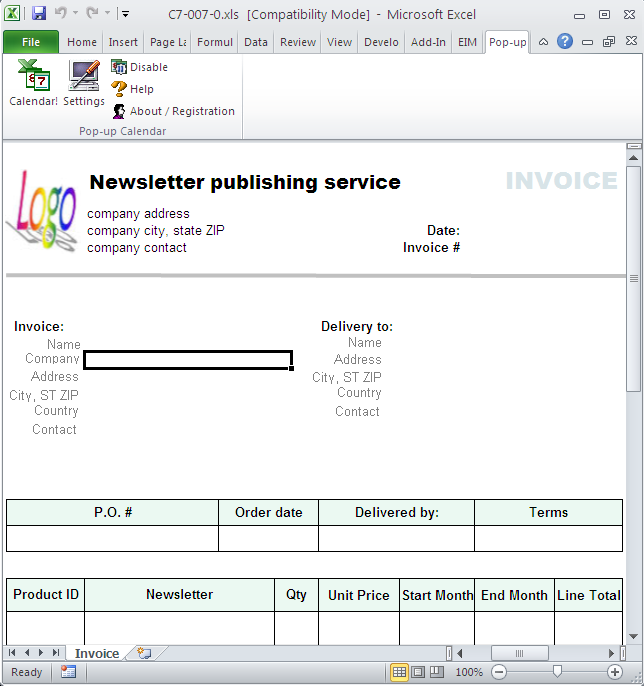
Task: Click the horizontal scroll right arrow
Action: [x=611, y=653]
